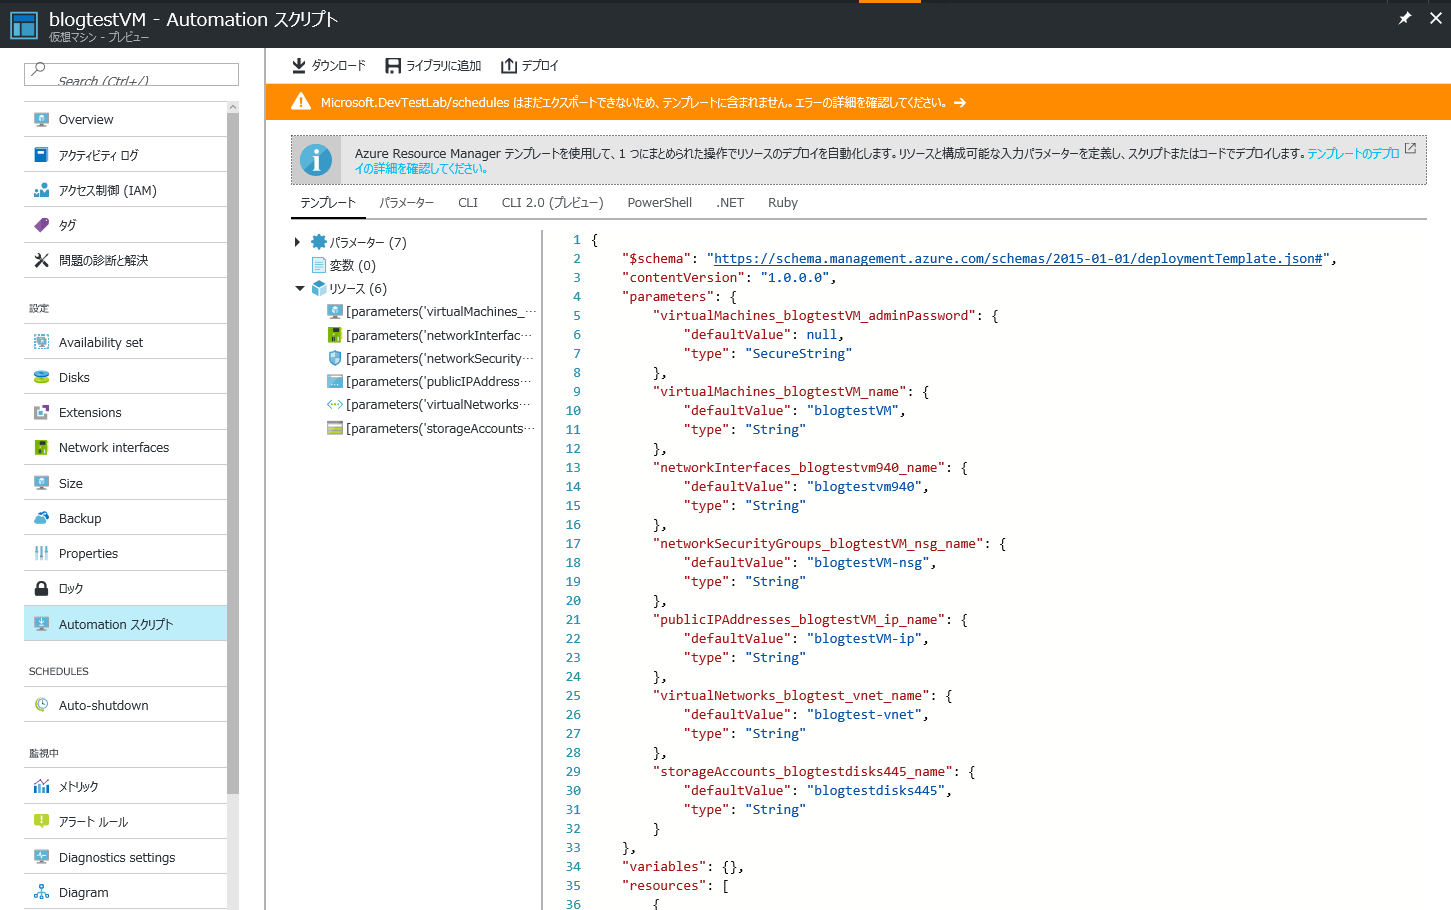Screen dimensions: 1451x910
Task: Select virtualNetworks resource in tree
Action: click(430, 404)
